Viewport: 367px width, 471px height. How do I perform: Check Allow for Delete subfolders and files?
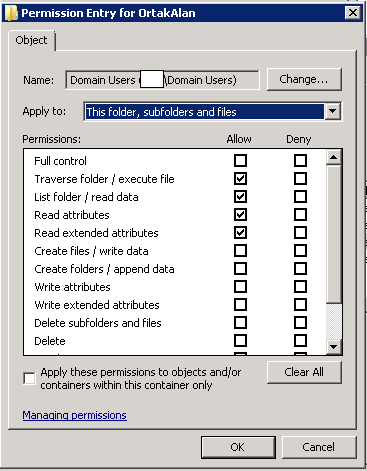click(x=240, y=323)
